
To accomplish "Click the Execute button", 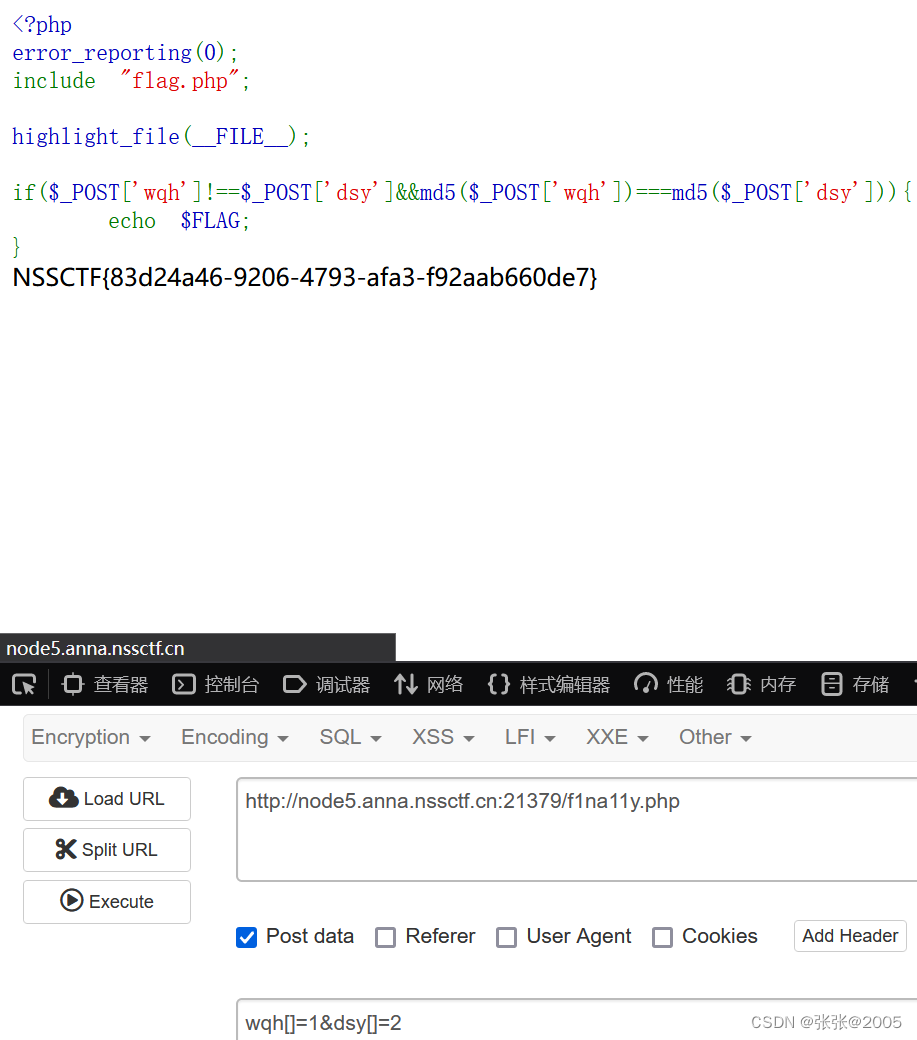I will tap(107, 901).
